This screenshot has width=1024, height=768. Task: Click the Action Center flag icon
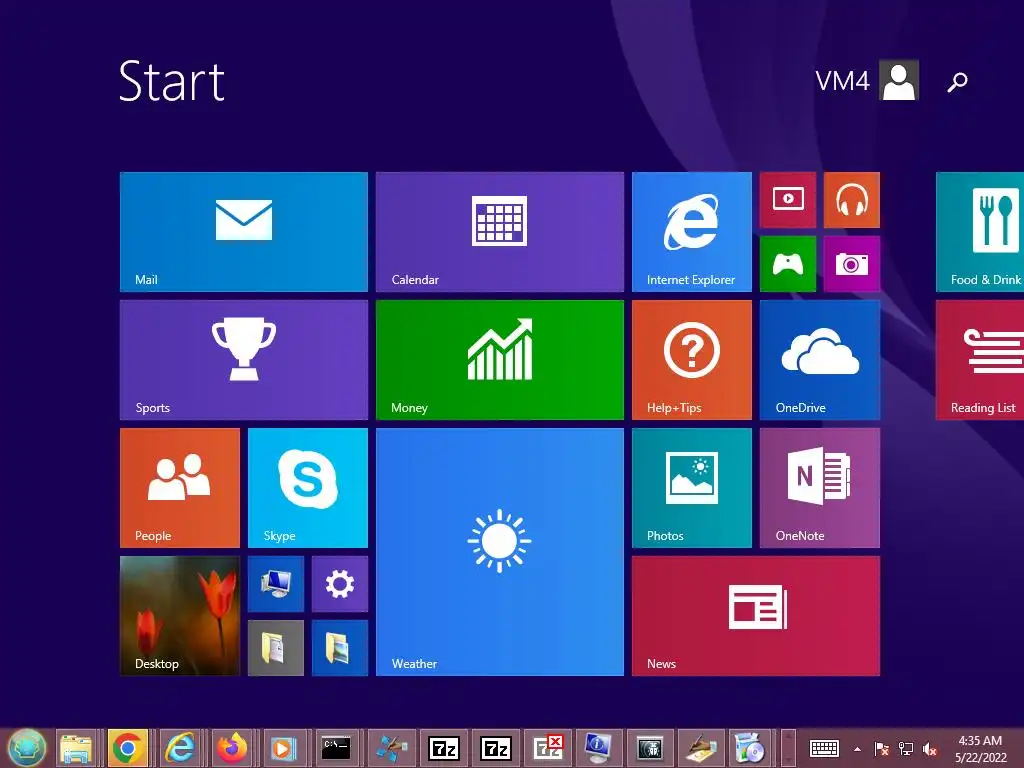pos(881,749)
